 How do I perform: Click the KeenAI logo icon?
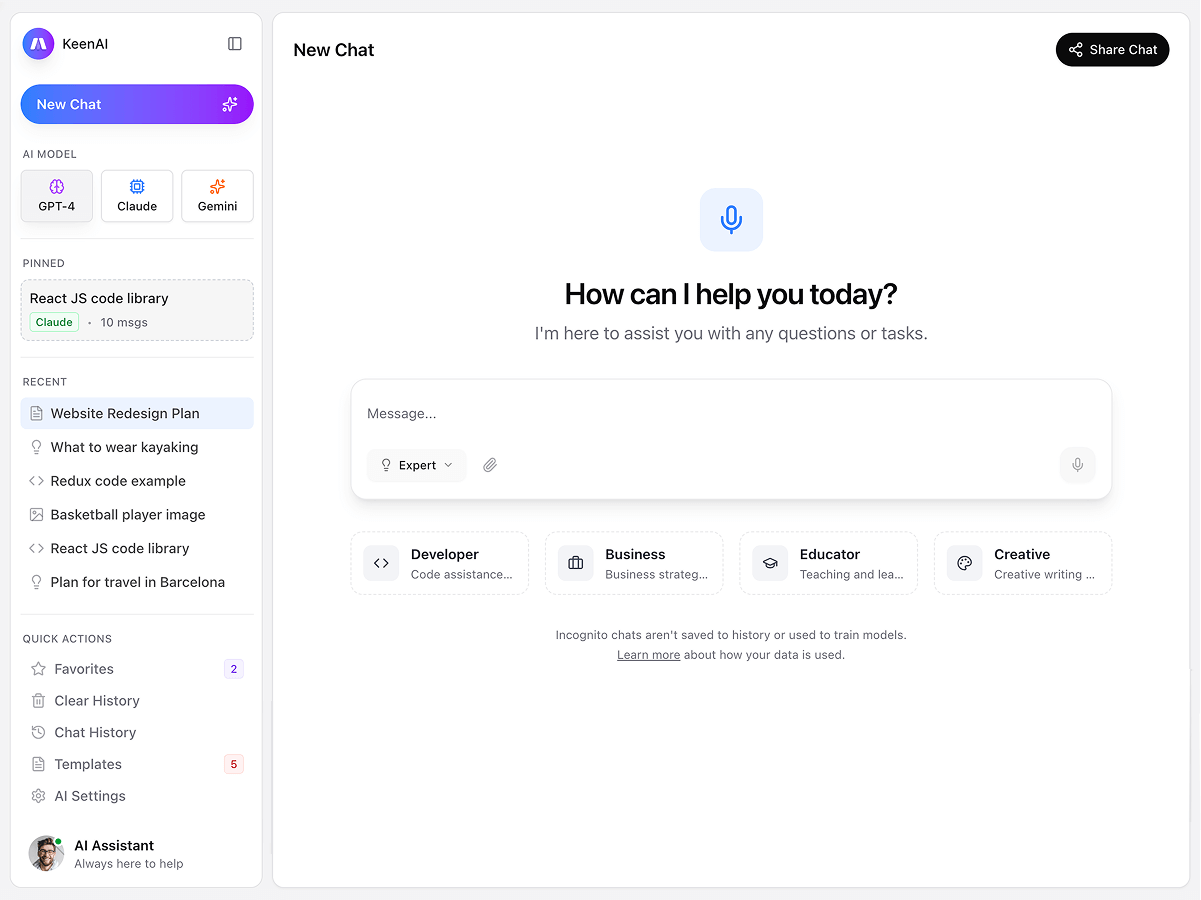tap(38, 44)
